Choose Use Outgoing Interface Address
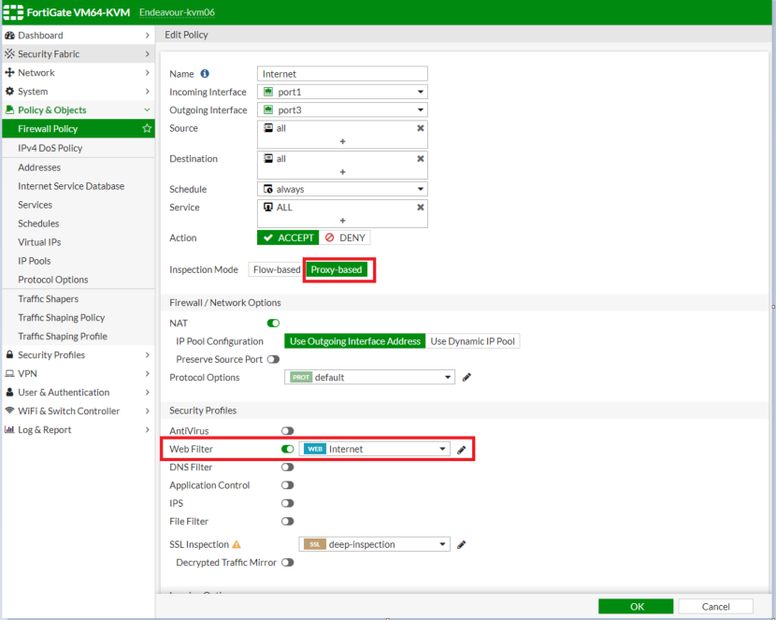 pyautogui.click(x=355, y=341)
